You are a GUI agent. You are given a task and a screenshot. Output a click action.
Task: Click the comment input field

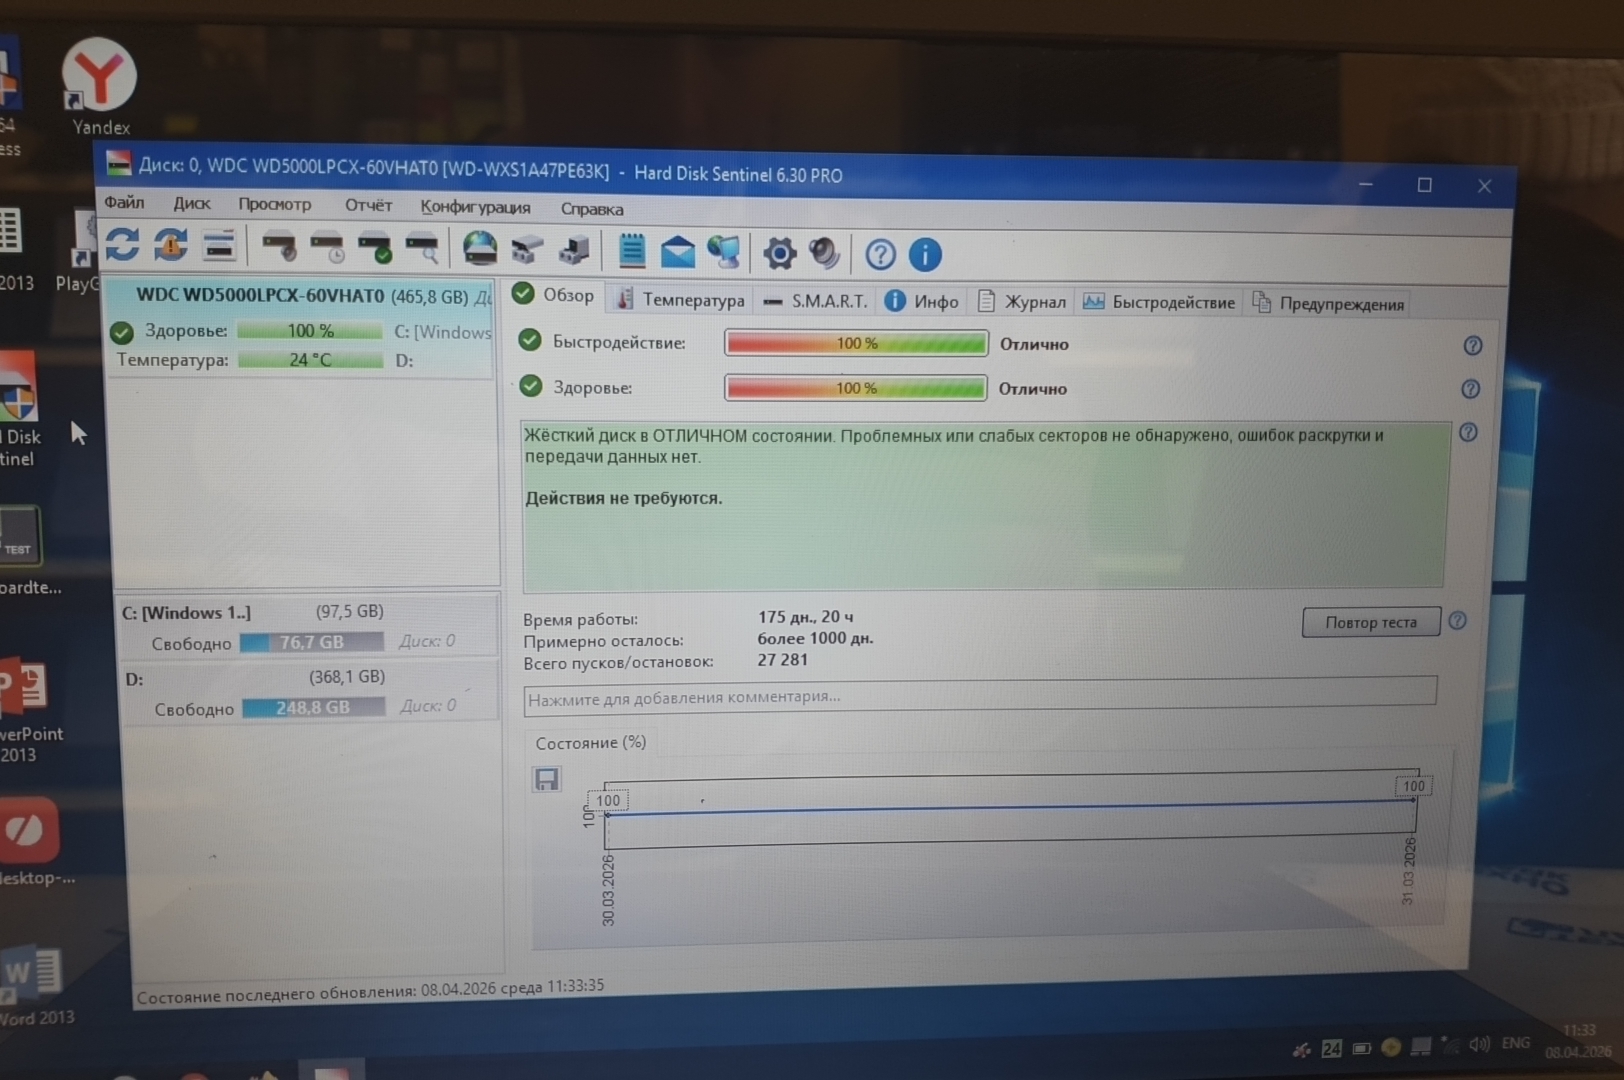coord(979,697)
